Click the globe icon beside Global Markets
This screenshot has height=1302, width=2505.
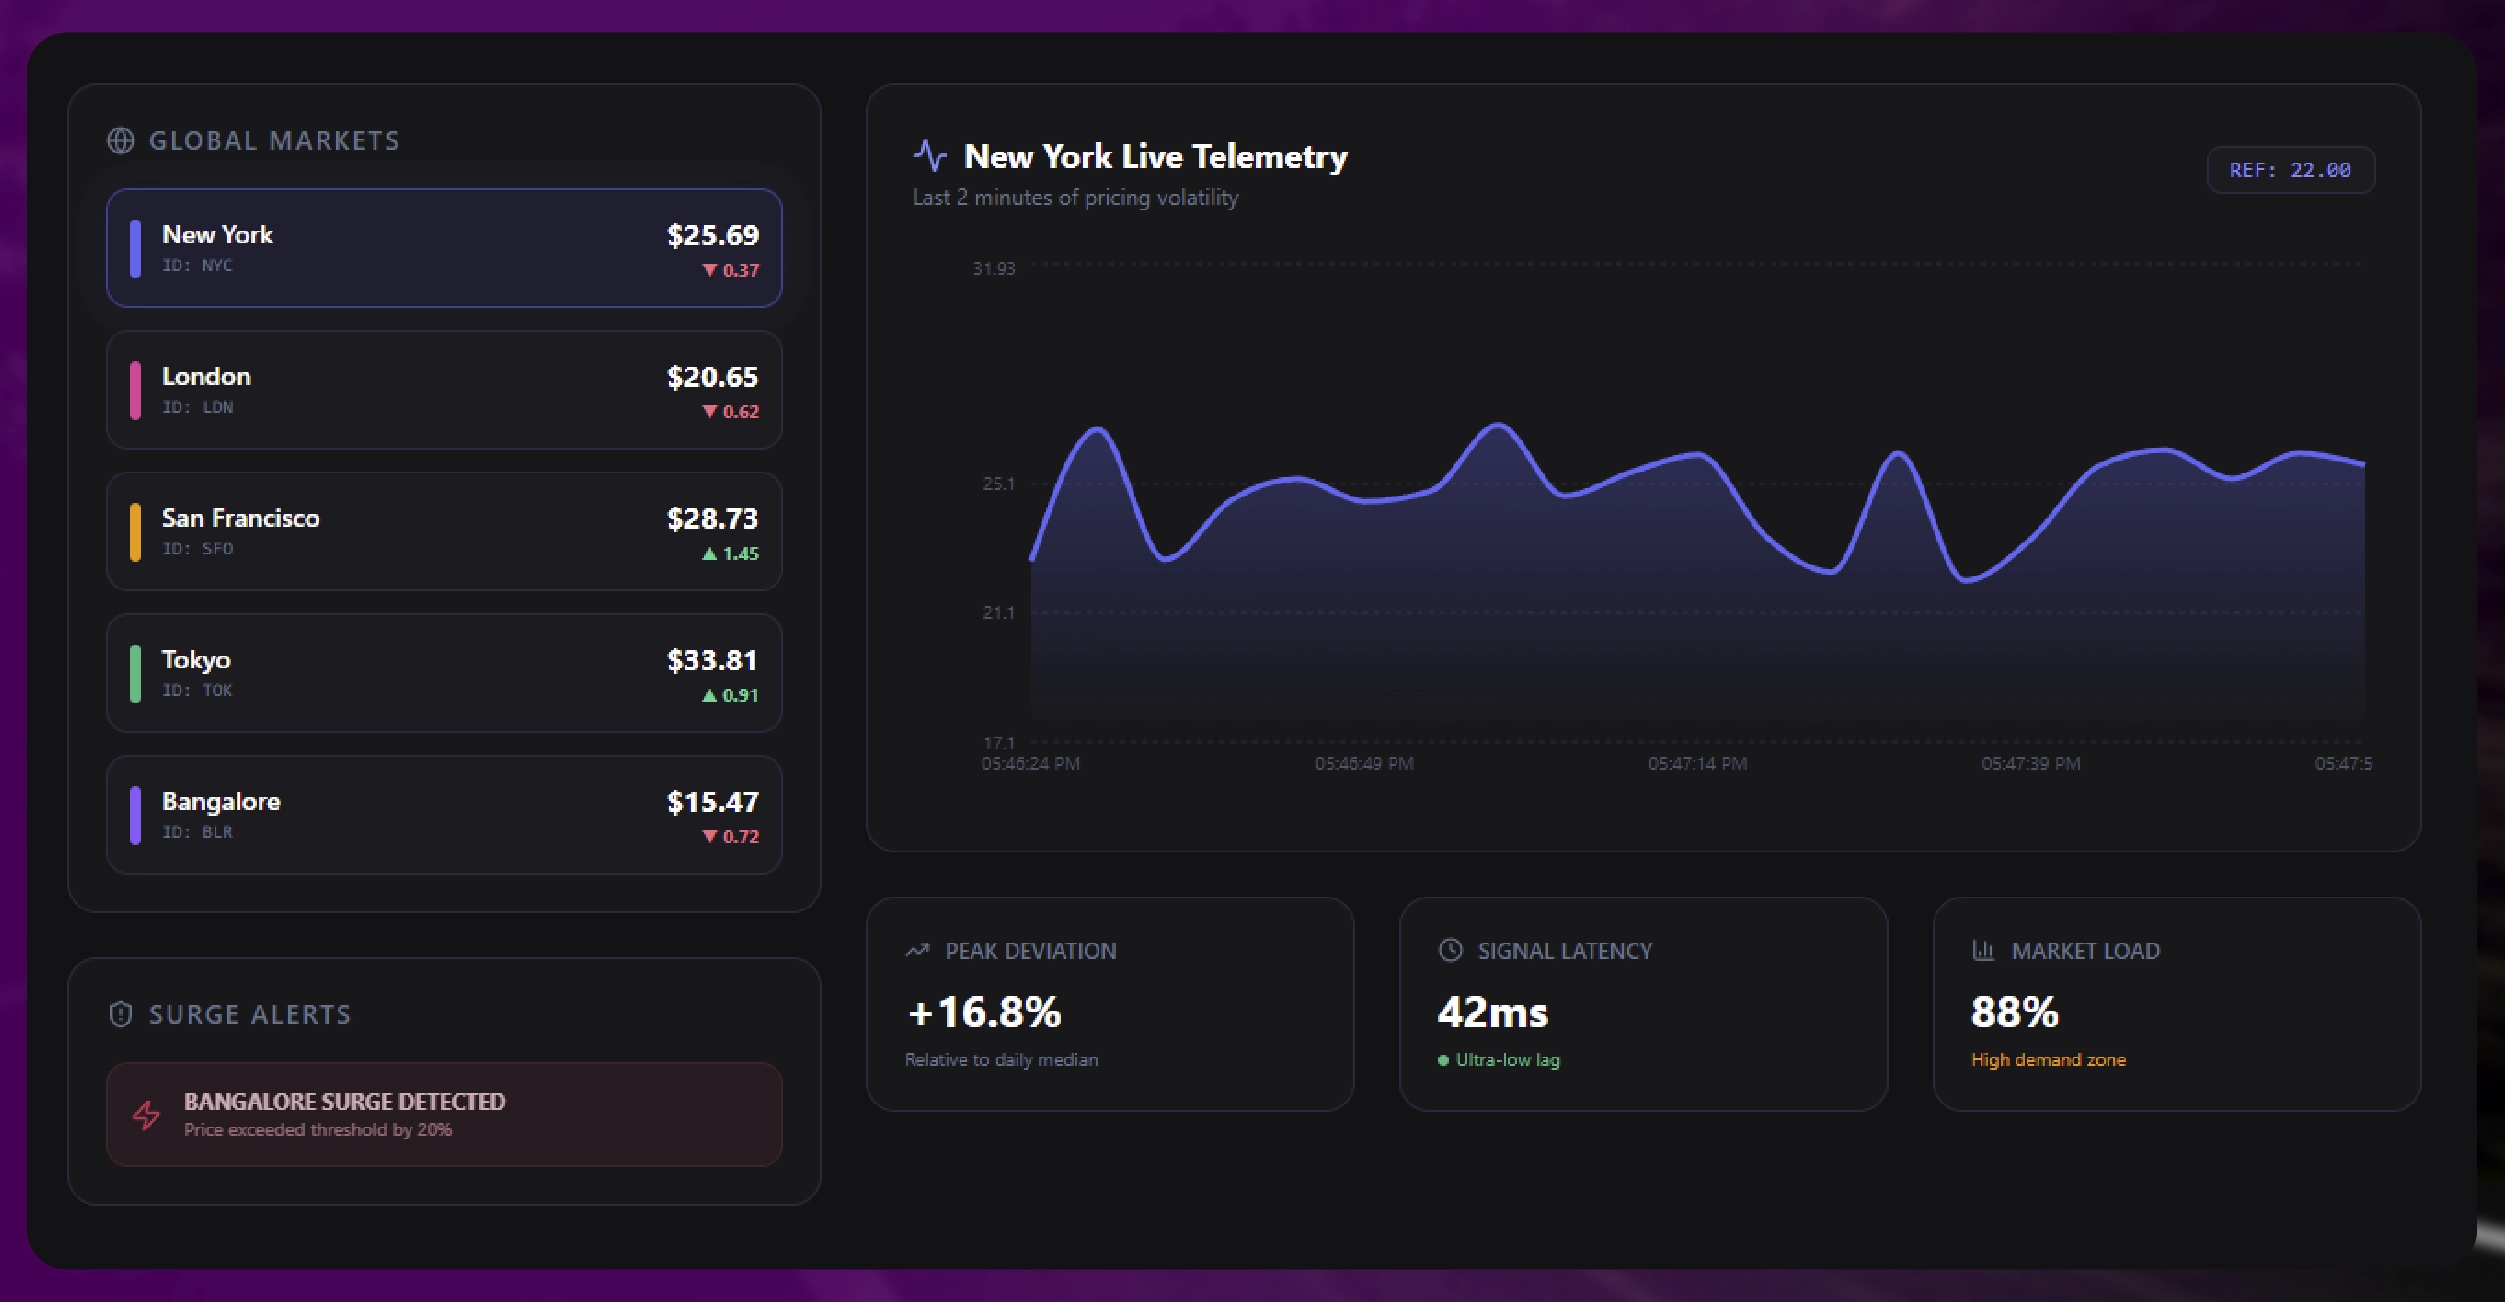[x=121, y=141]
